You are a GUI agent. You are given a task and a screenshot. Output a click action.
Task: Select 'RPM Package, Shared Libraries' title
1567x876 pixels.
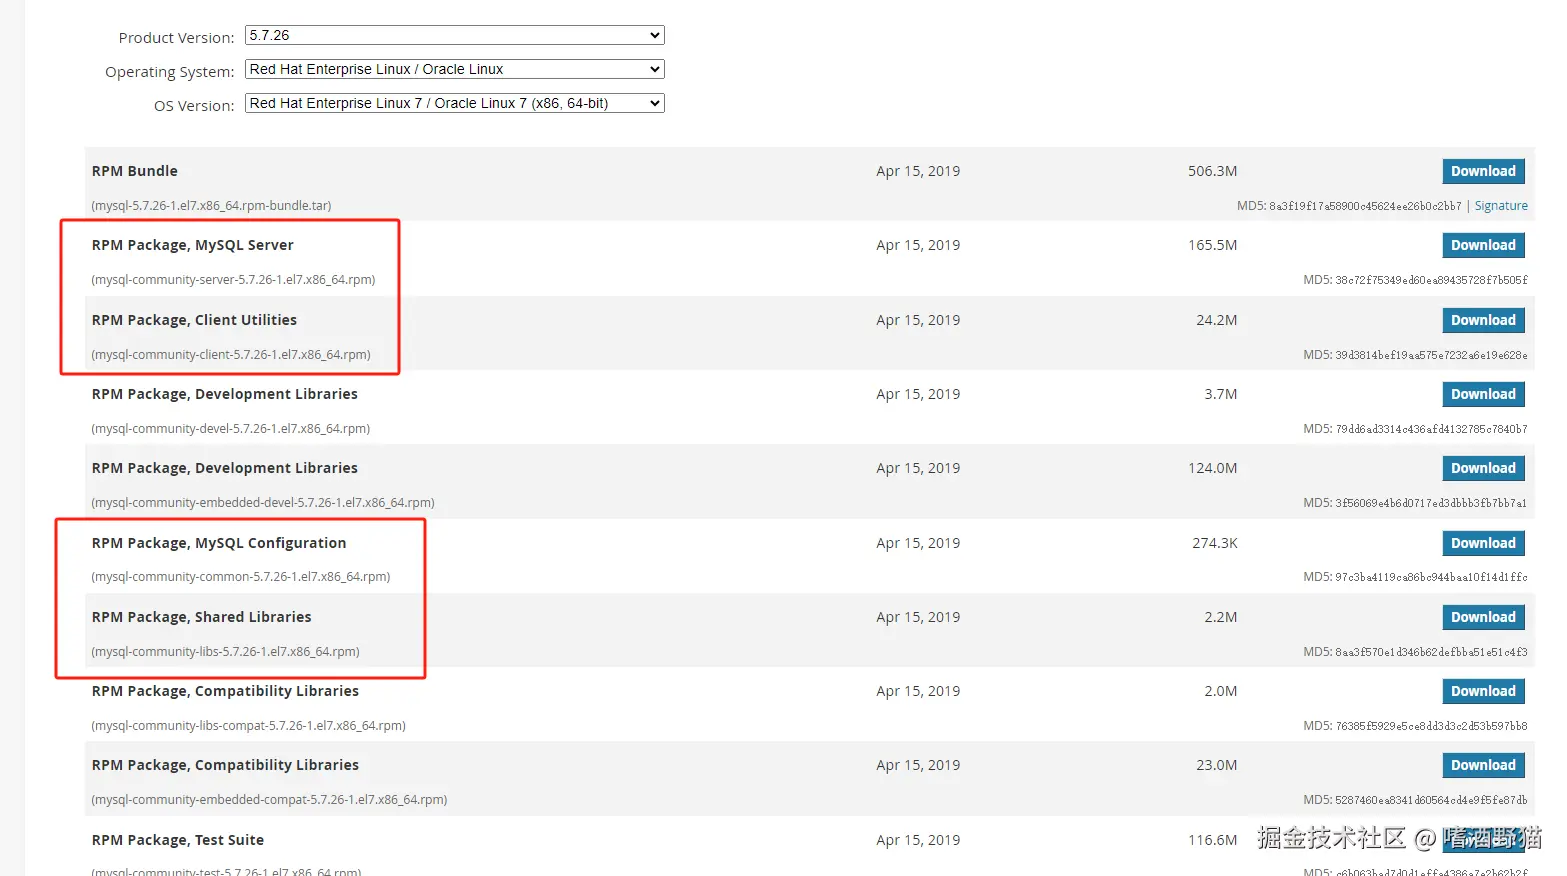(202, 617)
